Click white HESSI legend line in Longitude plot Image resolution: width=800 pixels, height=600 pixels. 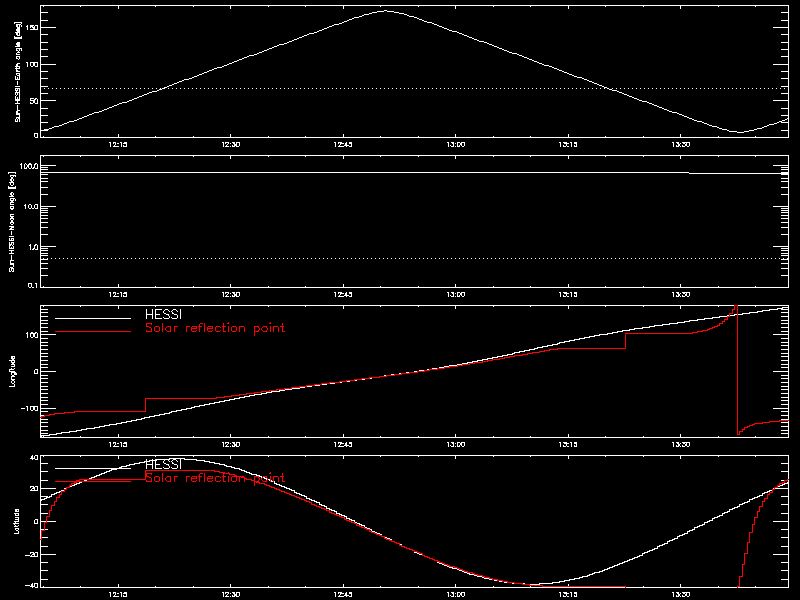[93, 318]
